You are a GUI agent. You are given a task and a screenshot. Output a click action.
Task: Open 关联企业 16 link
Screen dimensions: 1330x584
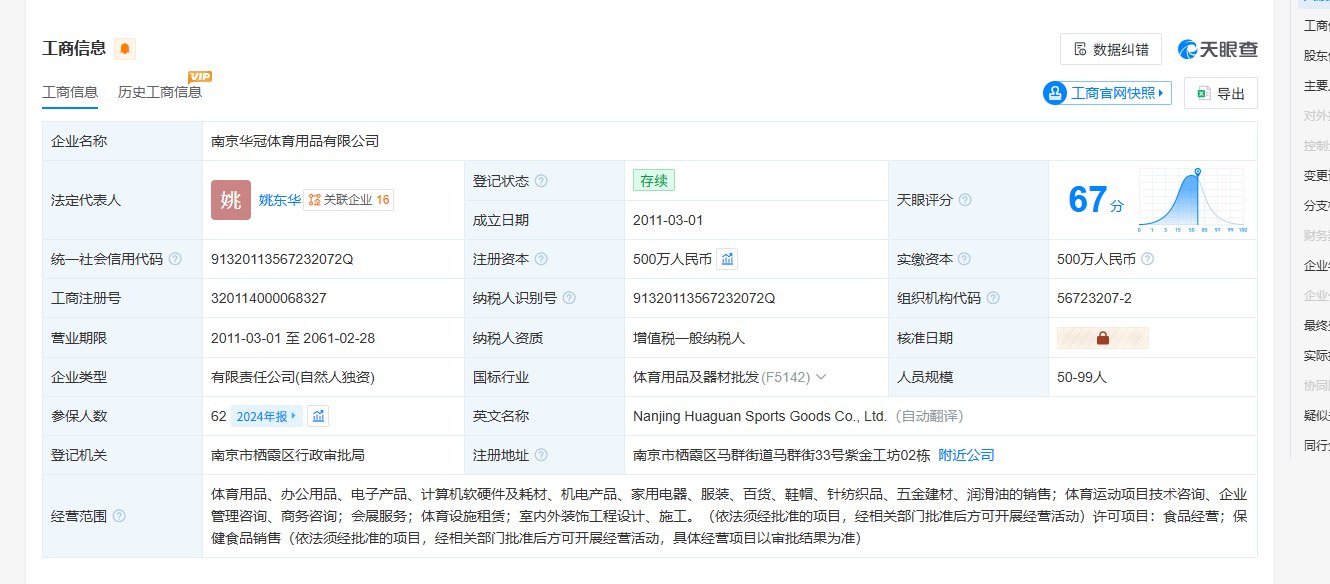click(x=349, y=200)
